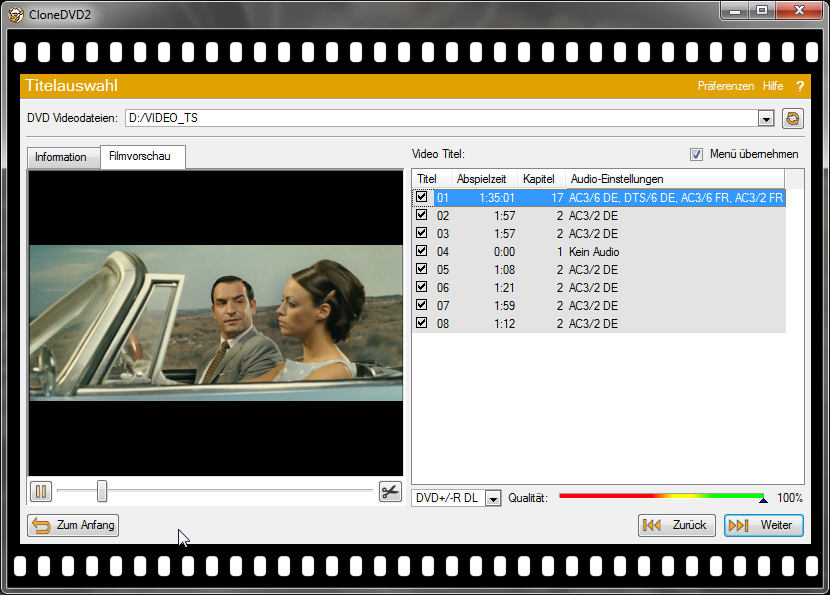Image resolution: width=830 pixels, height=595 pixels.
Task: Click the question mark help icon
Action: 800,86
